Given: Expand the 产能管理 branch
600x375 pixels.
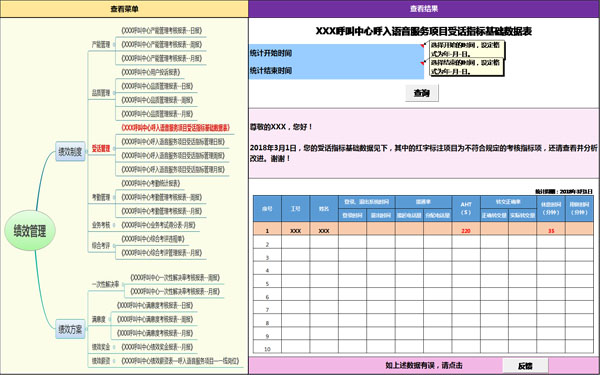Looking at the screenshot, I should [x=101, y=44].
